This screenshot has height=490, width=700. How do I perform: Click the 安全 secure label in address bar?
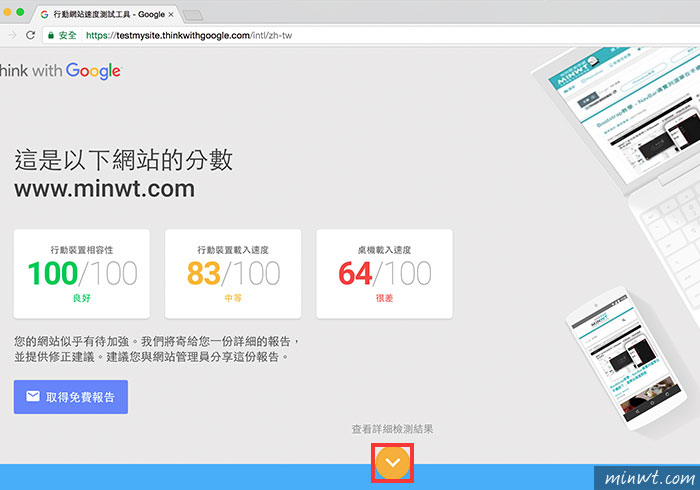point(67,35)
